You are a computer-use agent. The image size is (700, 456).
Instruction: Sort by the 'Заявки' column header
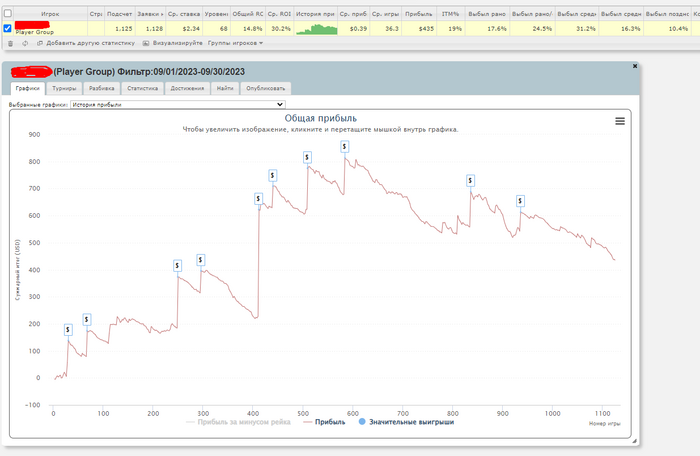[150, 14]
